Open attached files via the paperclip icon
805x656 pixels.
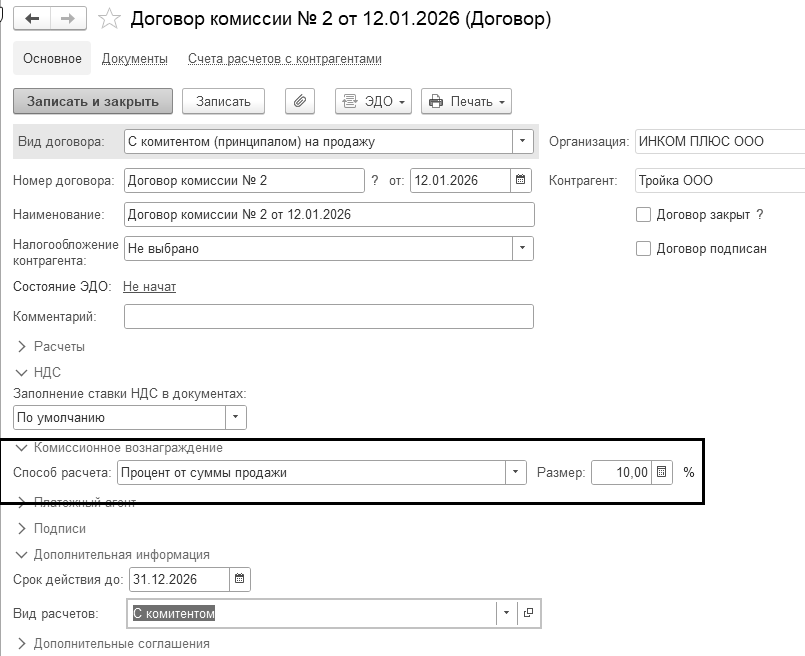click(x=300, y=101)
